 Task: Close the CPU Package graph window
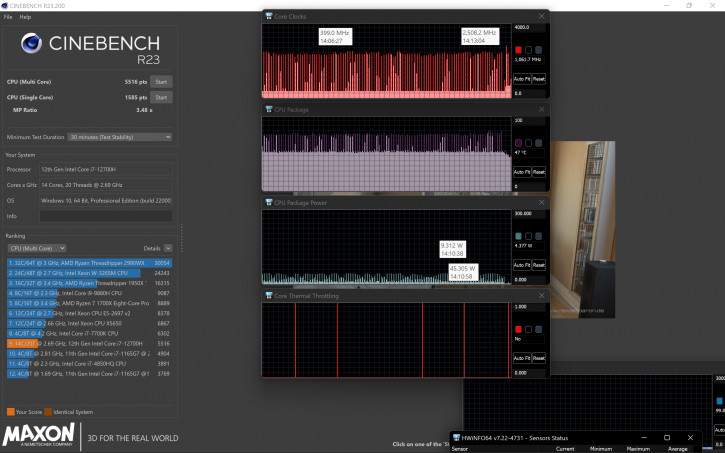click(541, 110)
